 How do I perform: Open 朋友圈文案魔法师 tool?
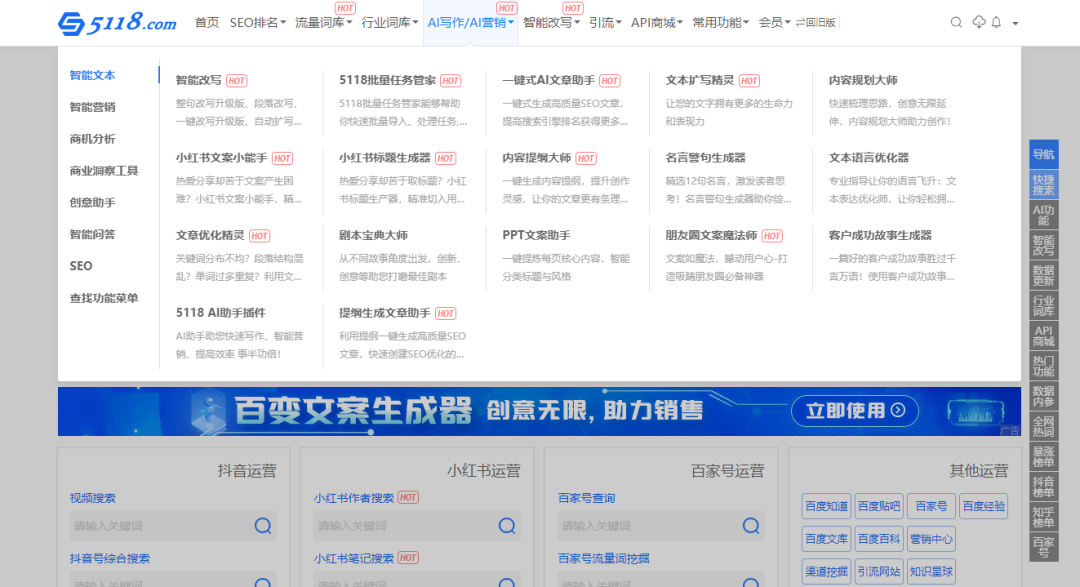(x=712, y=235)
